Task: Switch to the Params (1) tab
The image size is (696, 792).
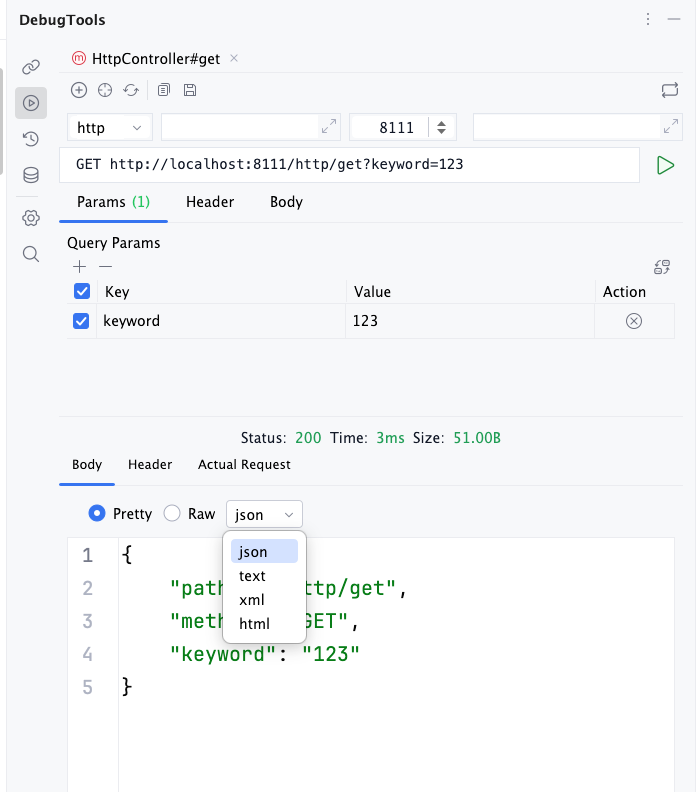Action: tap(113, 202)
